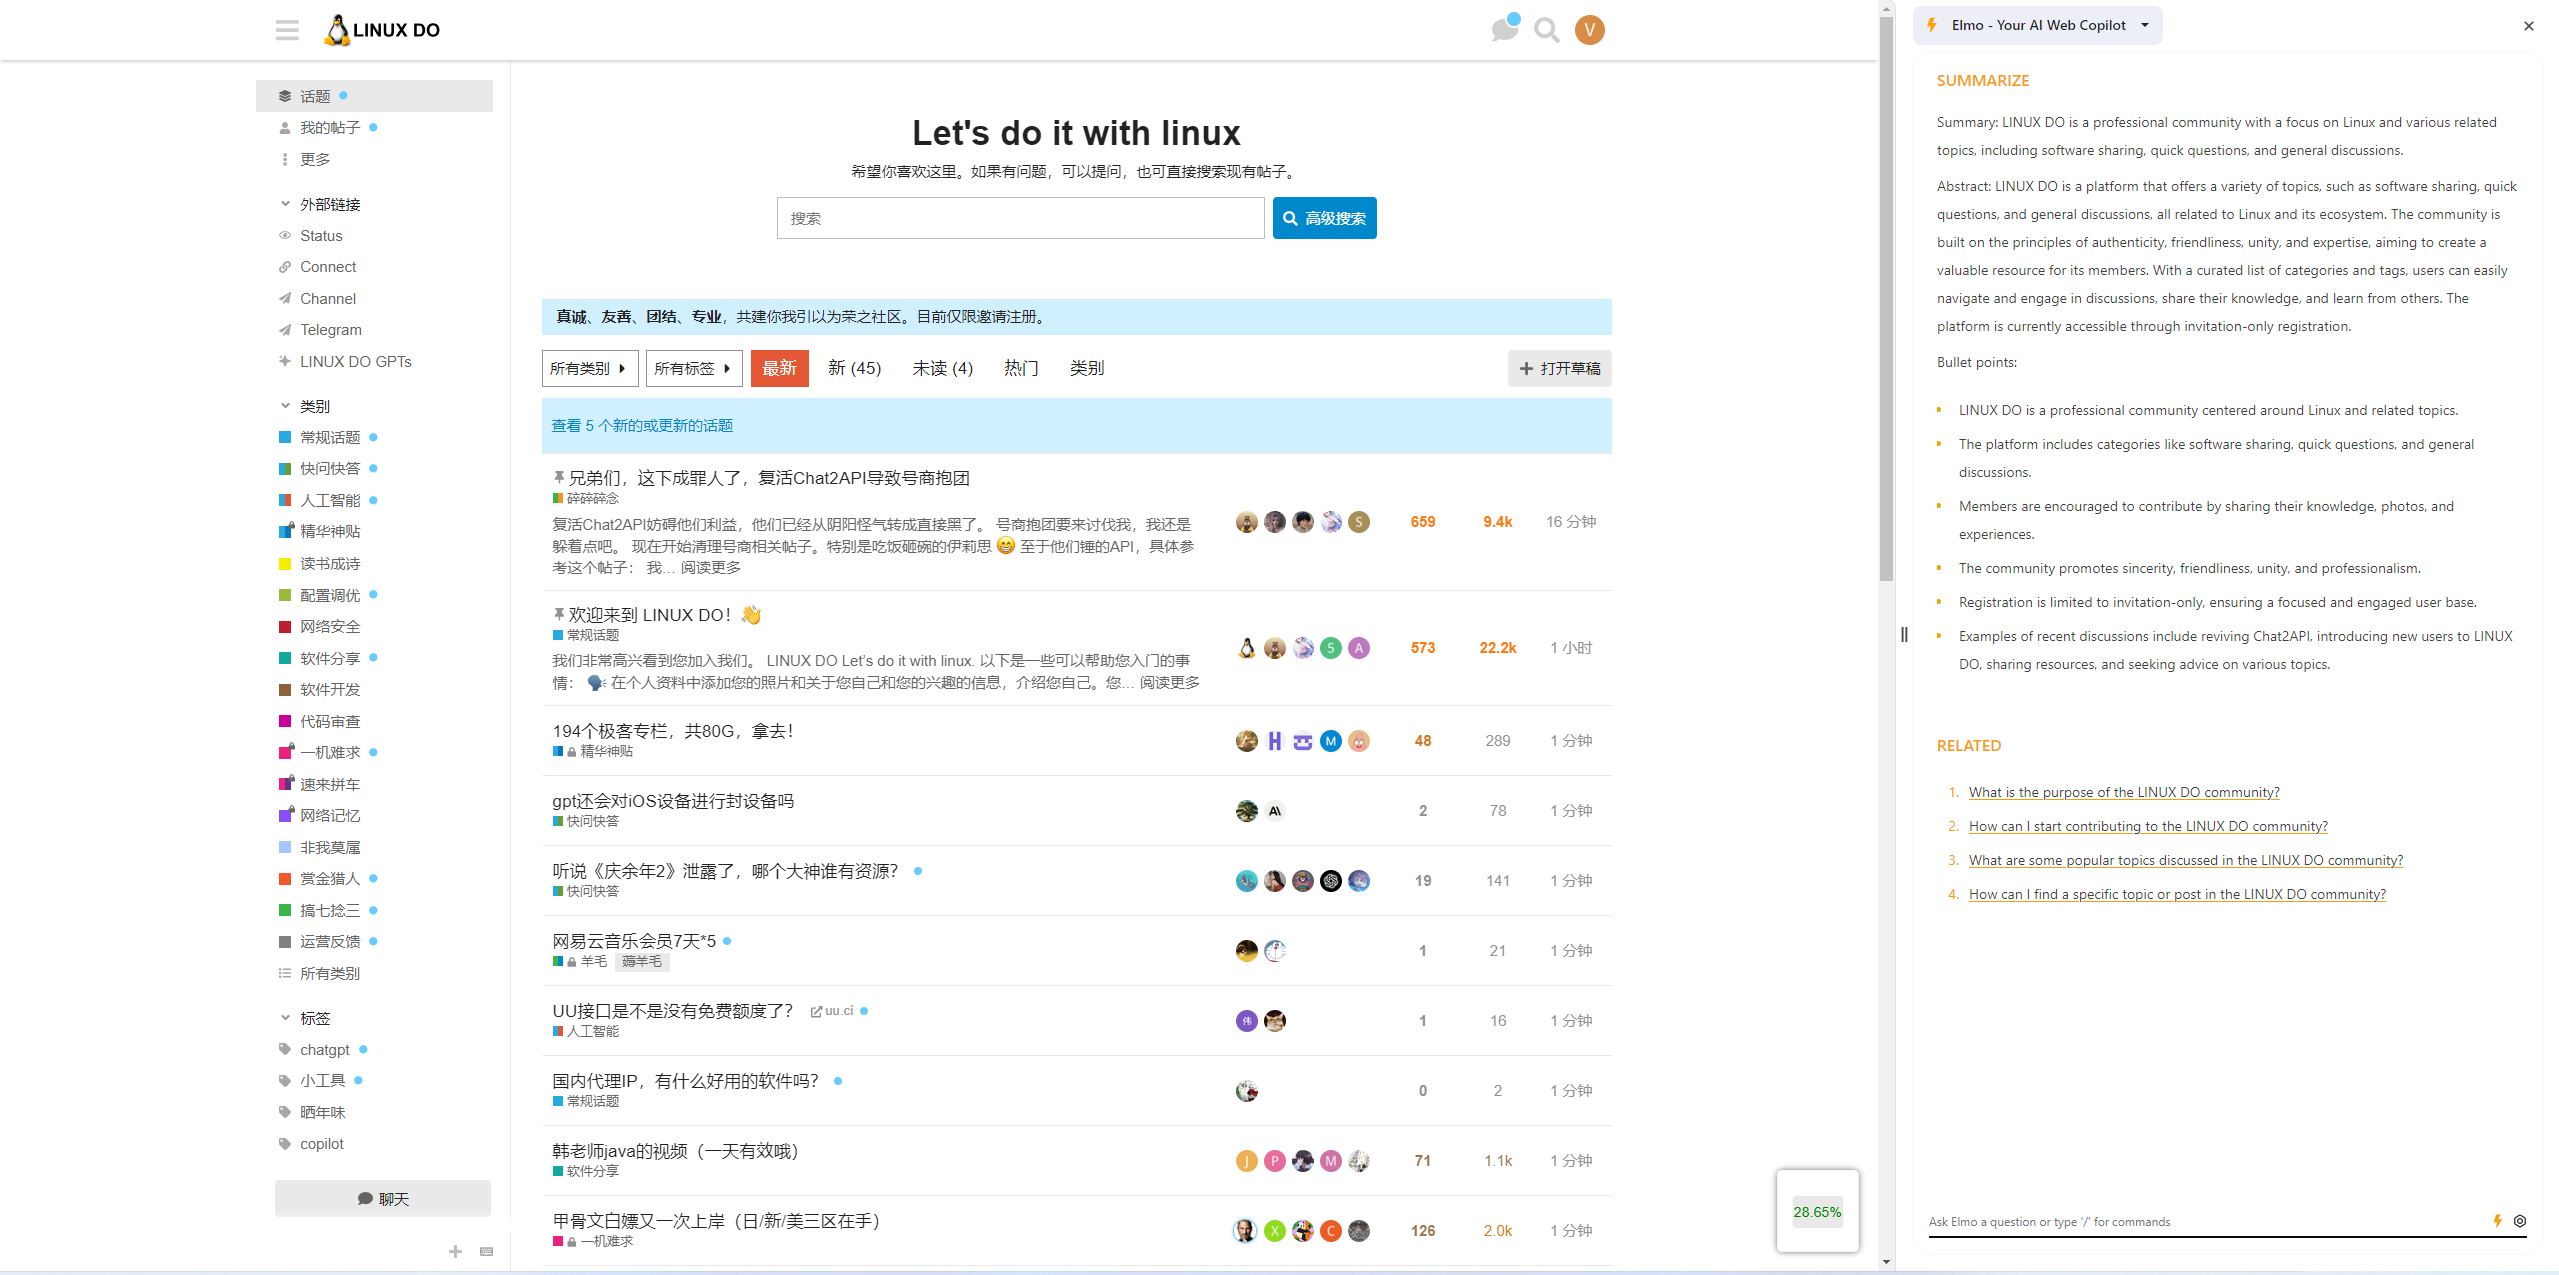
Task: Click the page vertical scrollbar
Action: 1886,300
